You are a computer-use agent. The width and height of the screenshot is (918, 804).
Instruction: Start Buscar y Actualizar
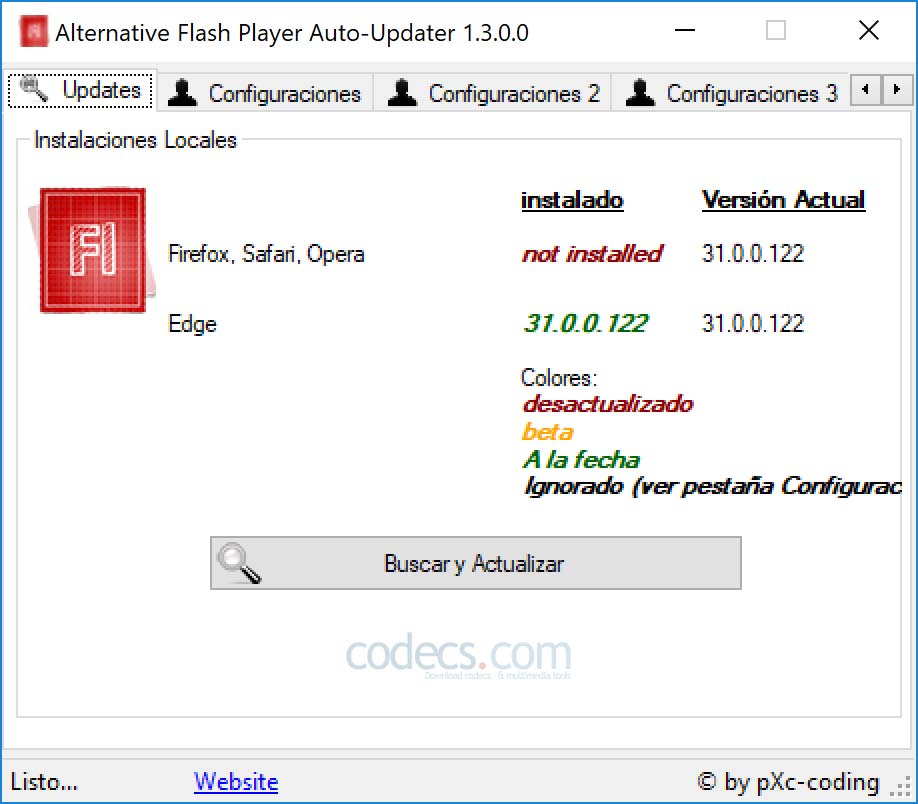475,563
